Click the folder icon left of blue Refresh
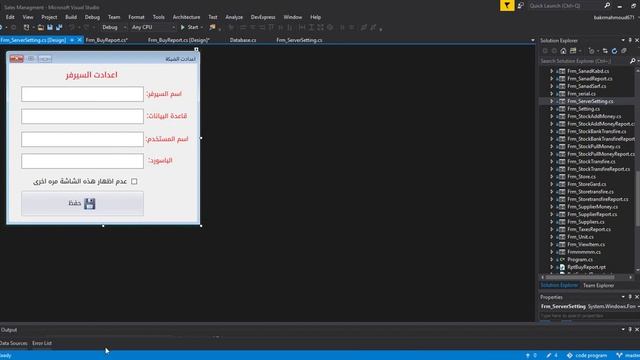 click(605, 51)
